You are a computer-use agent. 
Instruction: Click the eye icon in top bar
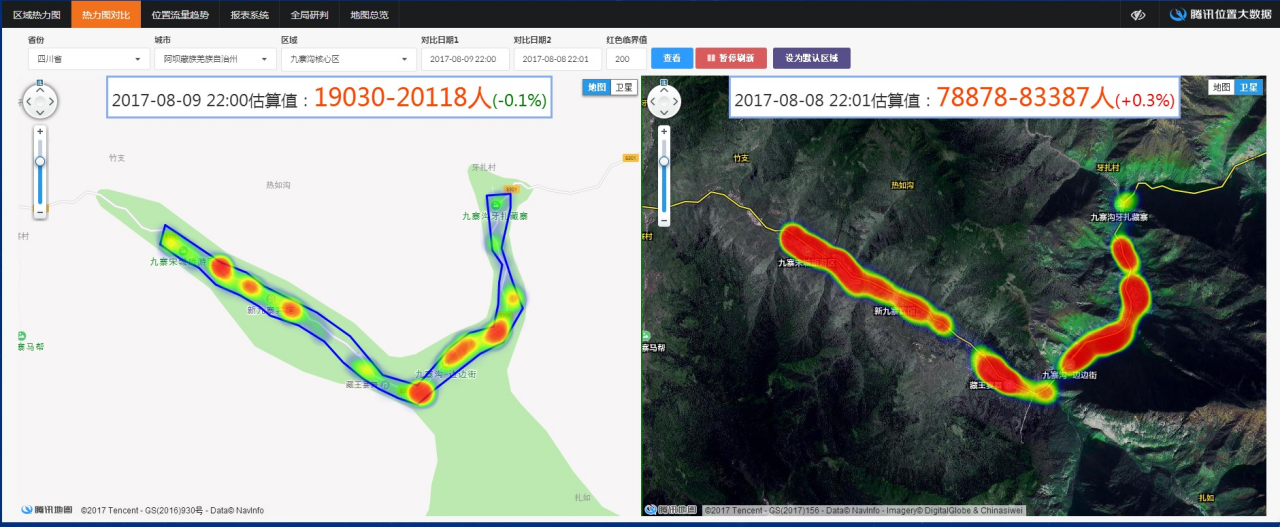pyautogui.click(x=1138, y=15)
